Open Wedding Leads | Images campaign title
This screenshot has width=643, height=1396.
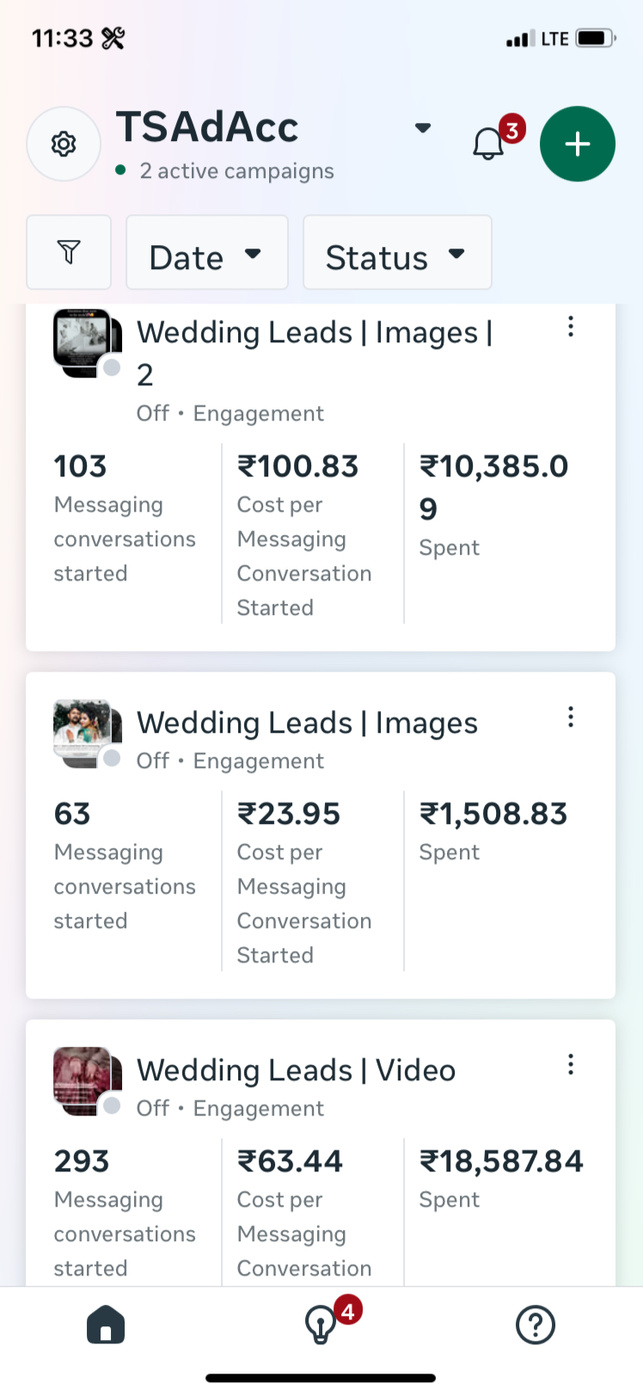tap(306, 722)
